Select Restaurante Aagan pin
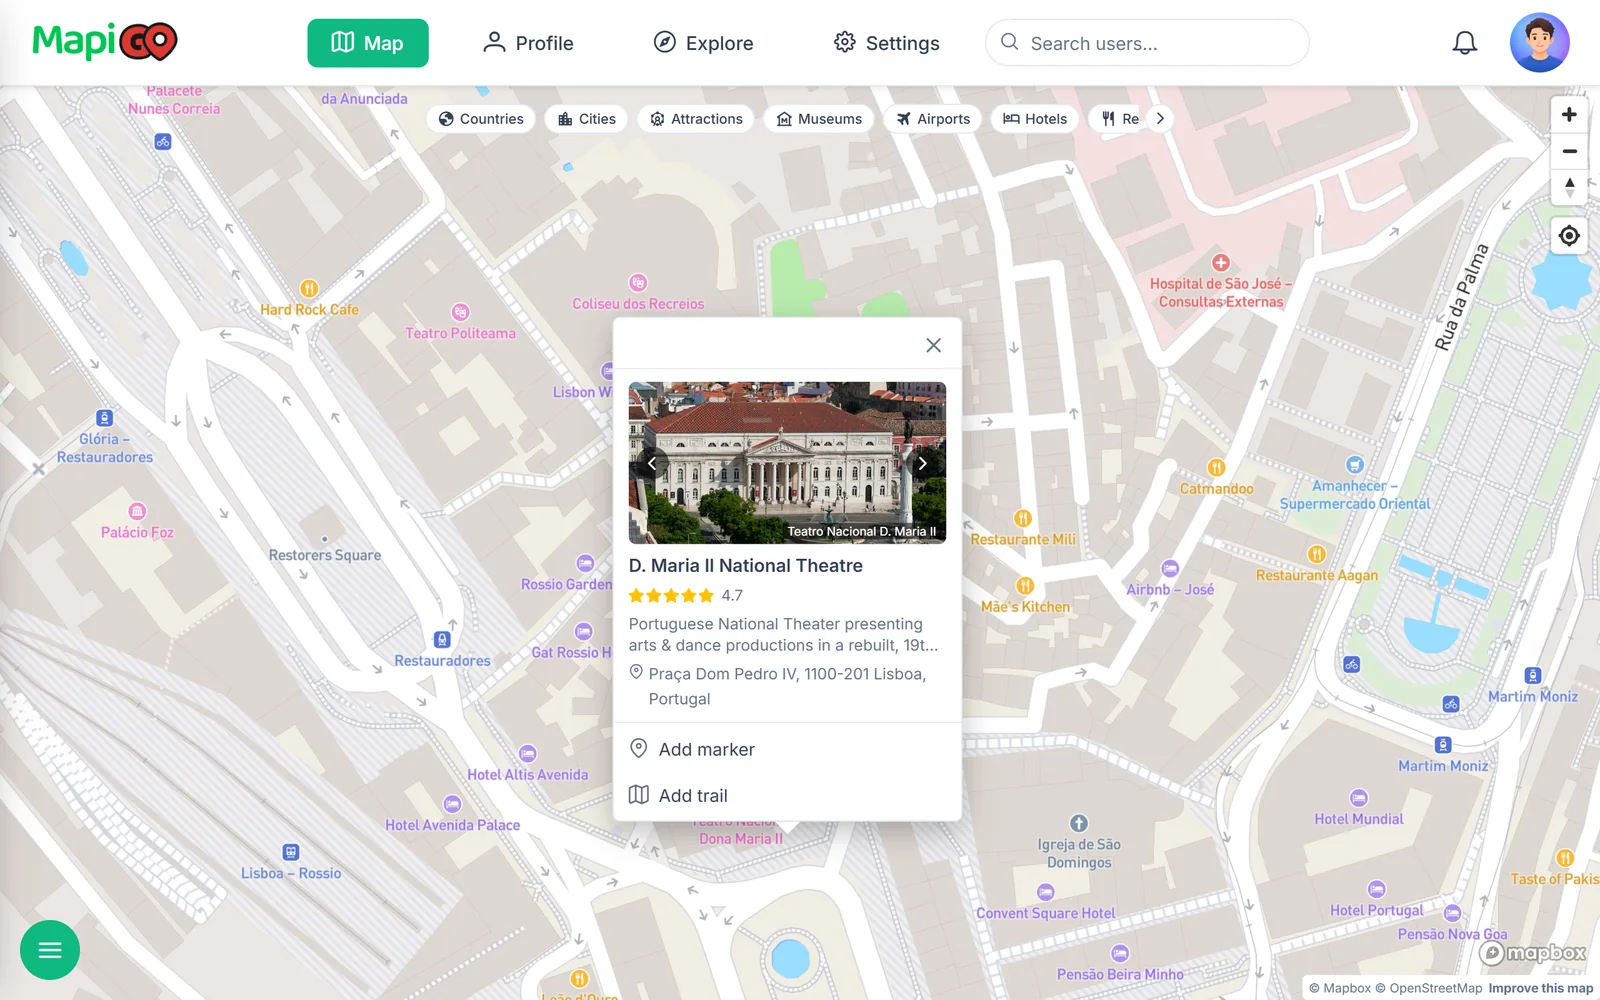 (x=1317, y=554)
